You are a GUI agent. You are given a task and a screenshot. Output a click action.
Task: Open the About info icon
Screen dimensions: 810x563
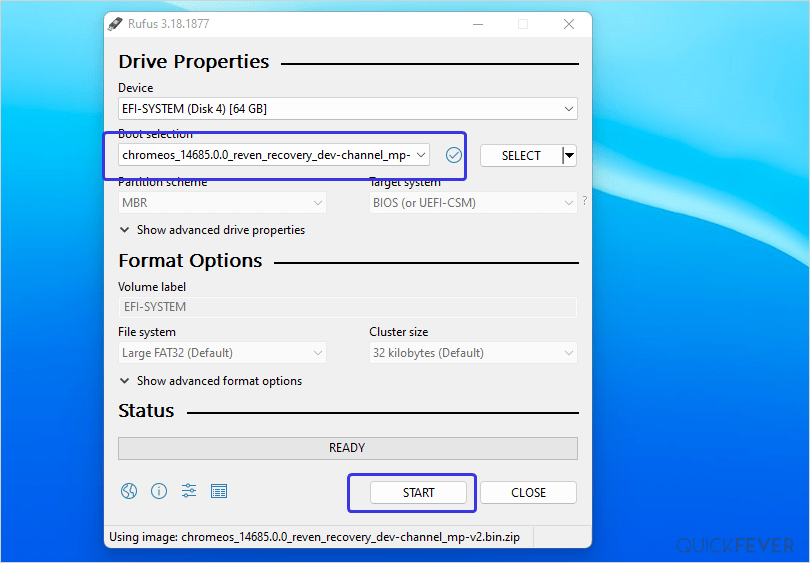(159, 491)
